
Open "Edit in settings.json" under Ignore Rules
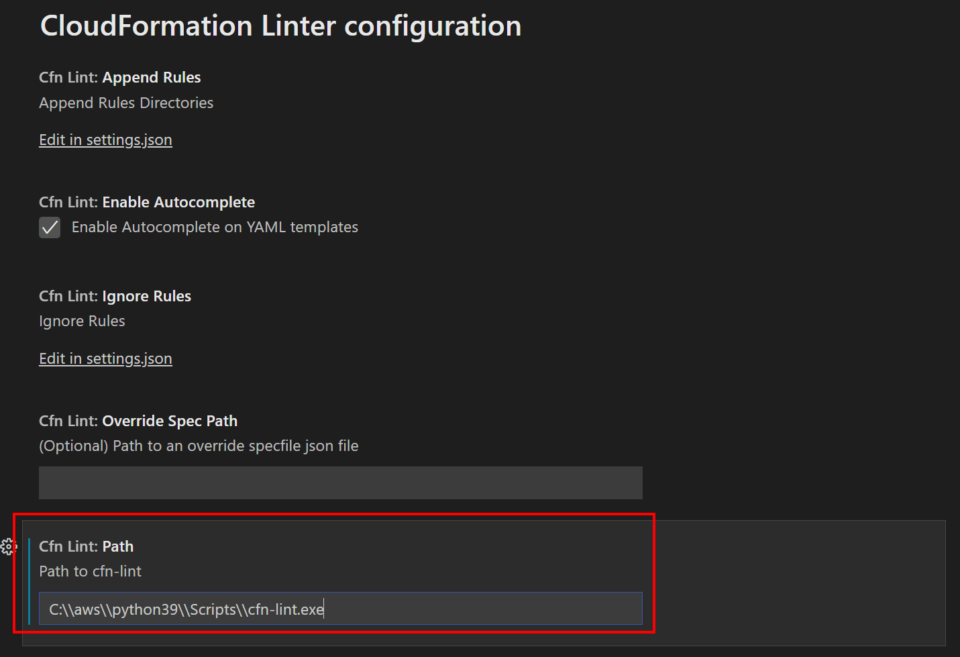click(x=104, y=357)
